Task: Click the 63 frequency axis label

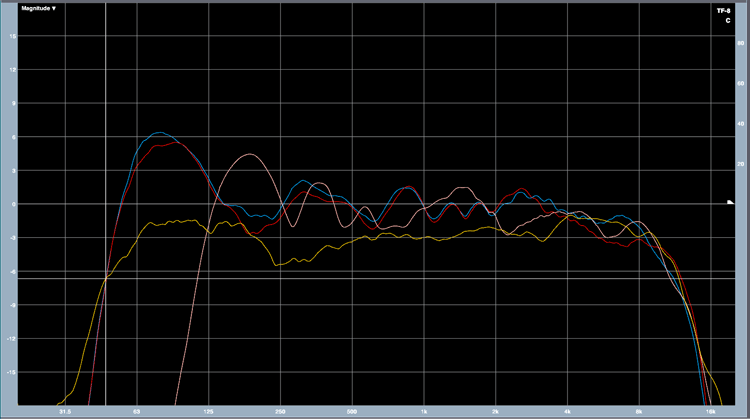Action: coord(137,411)
